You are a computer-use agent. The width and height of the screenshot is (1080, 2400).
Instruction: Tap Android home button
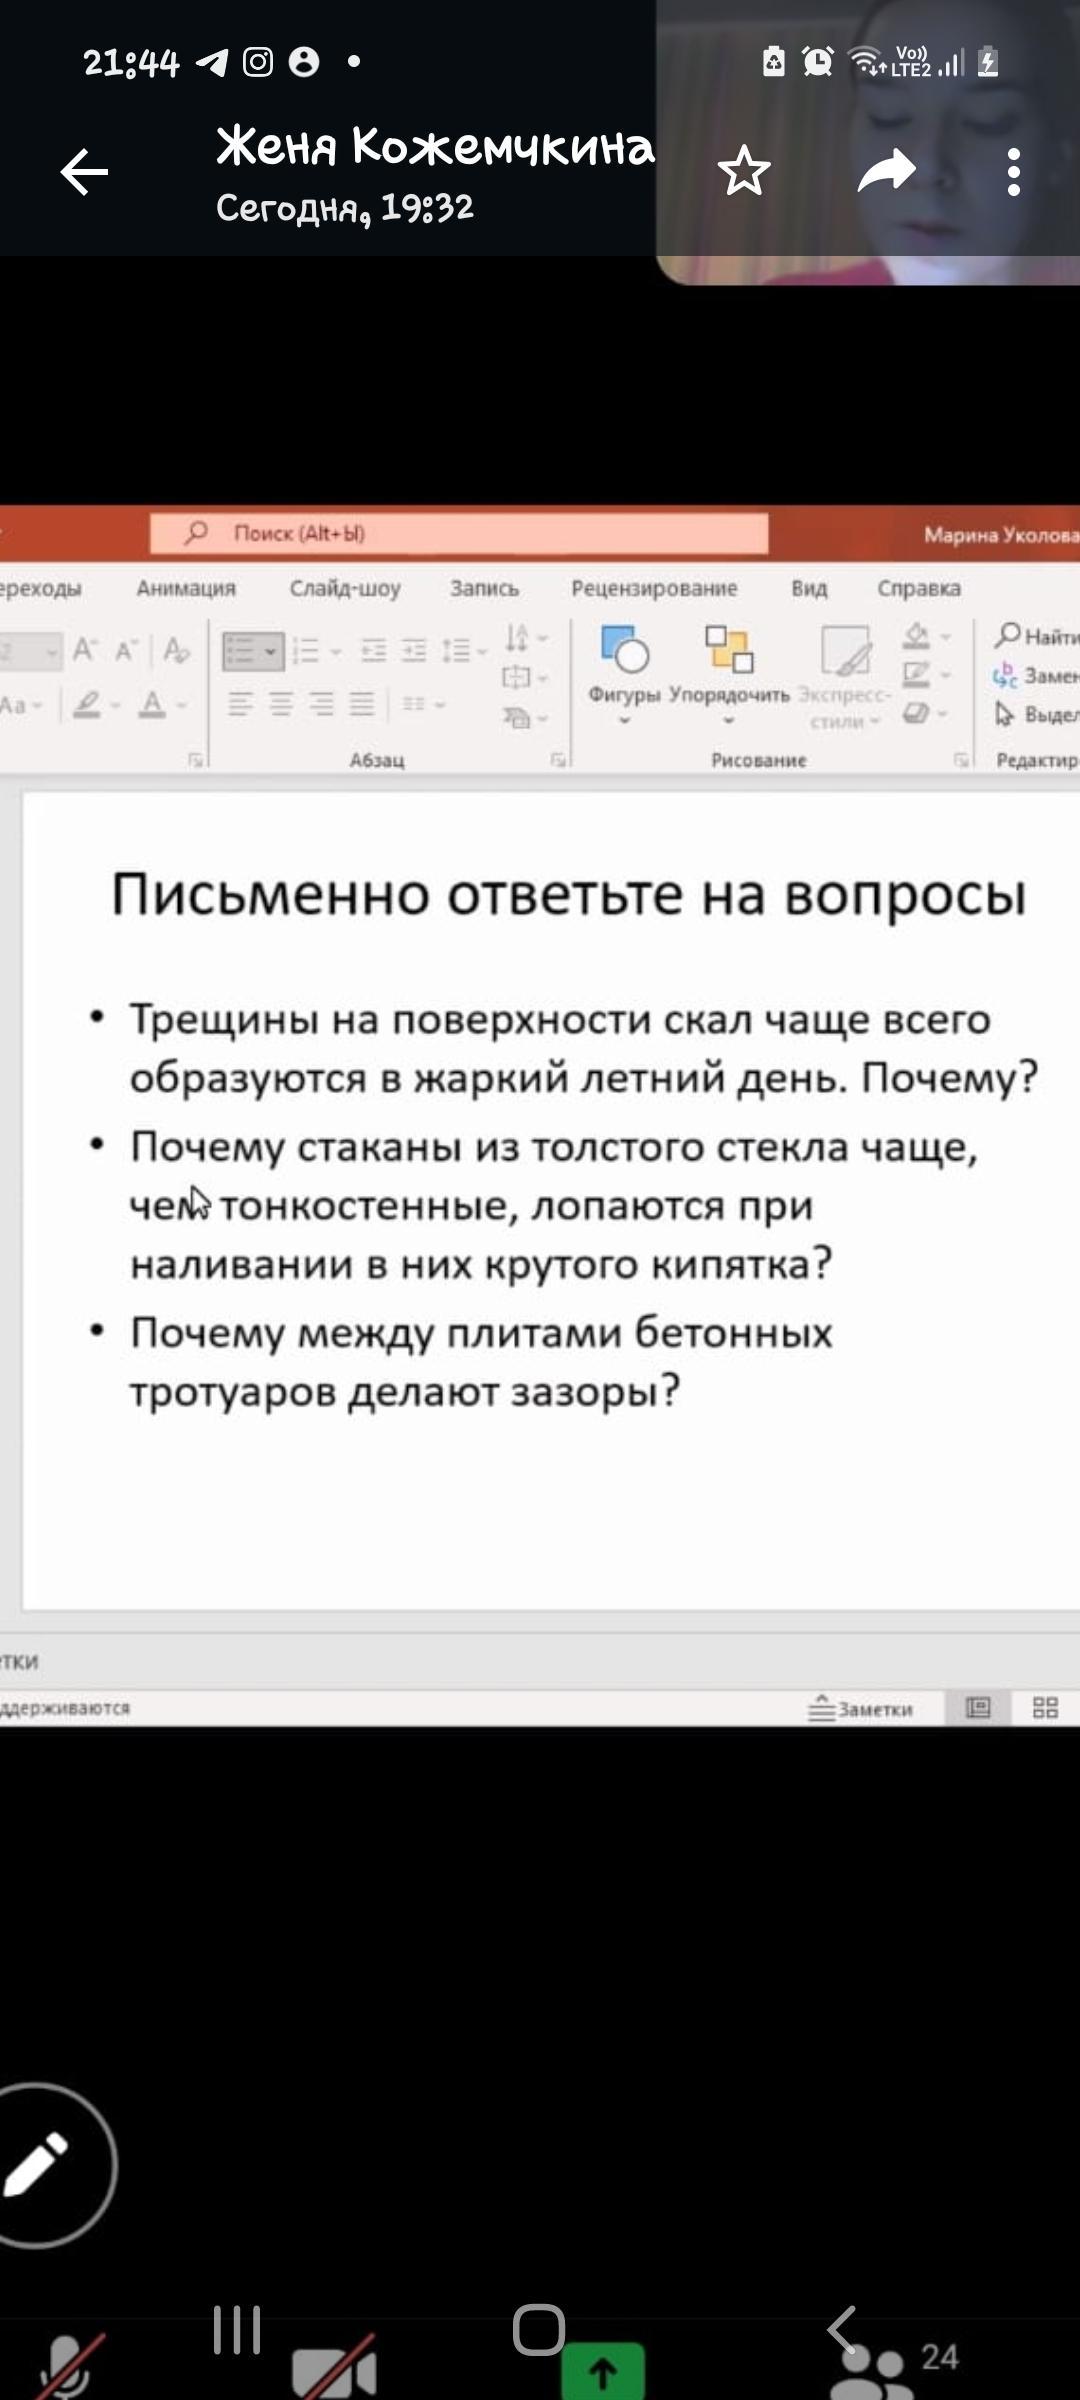(x=539, y=2330)
